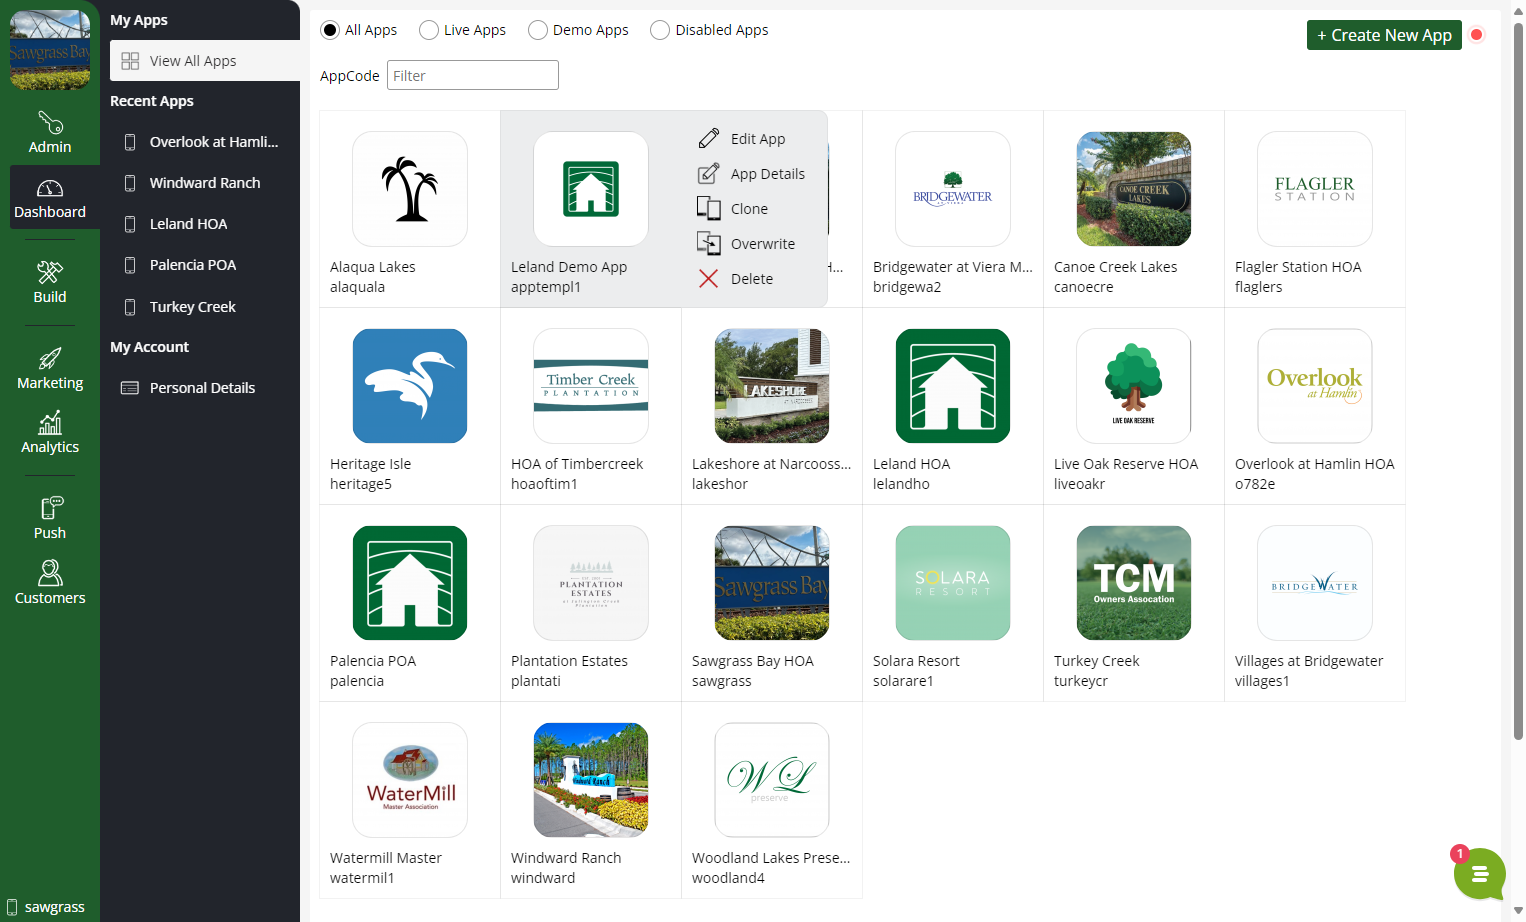Click the red record indicator dot
This screenshot has width=1526, height=922.
(x=1477, y=35)
